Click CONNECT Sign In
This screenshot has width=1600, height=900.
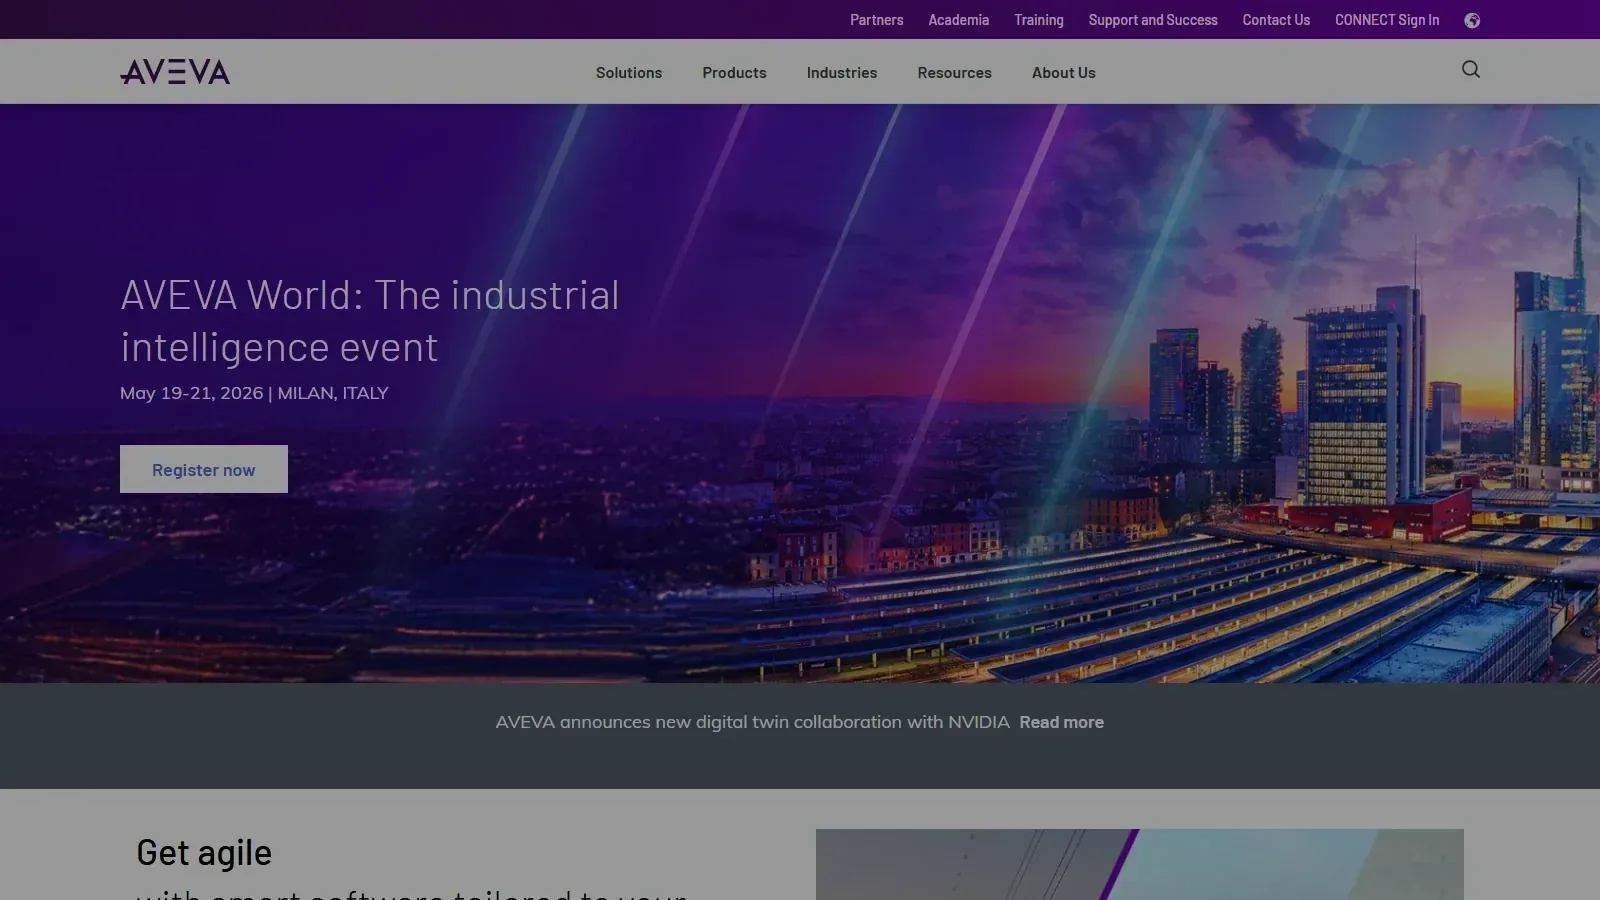(x=1387, y=20)
